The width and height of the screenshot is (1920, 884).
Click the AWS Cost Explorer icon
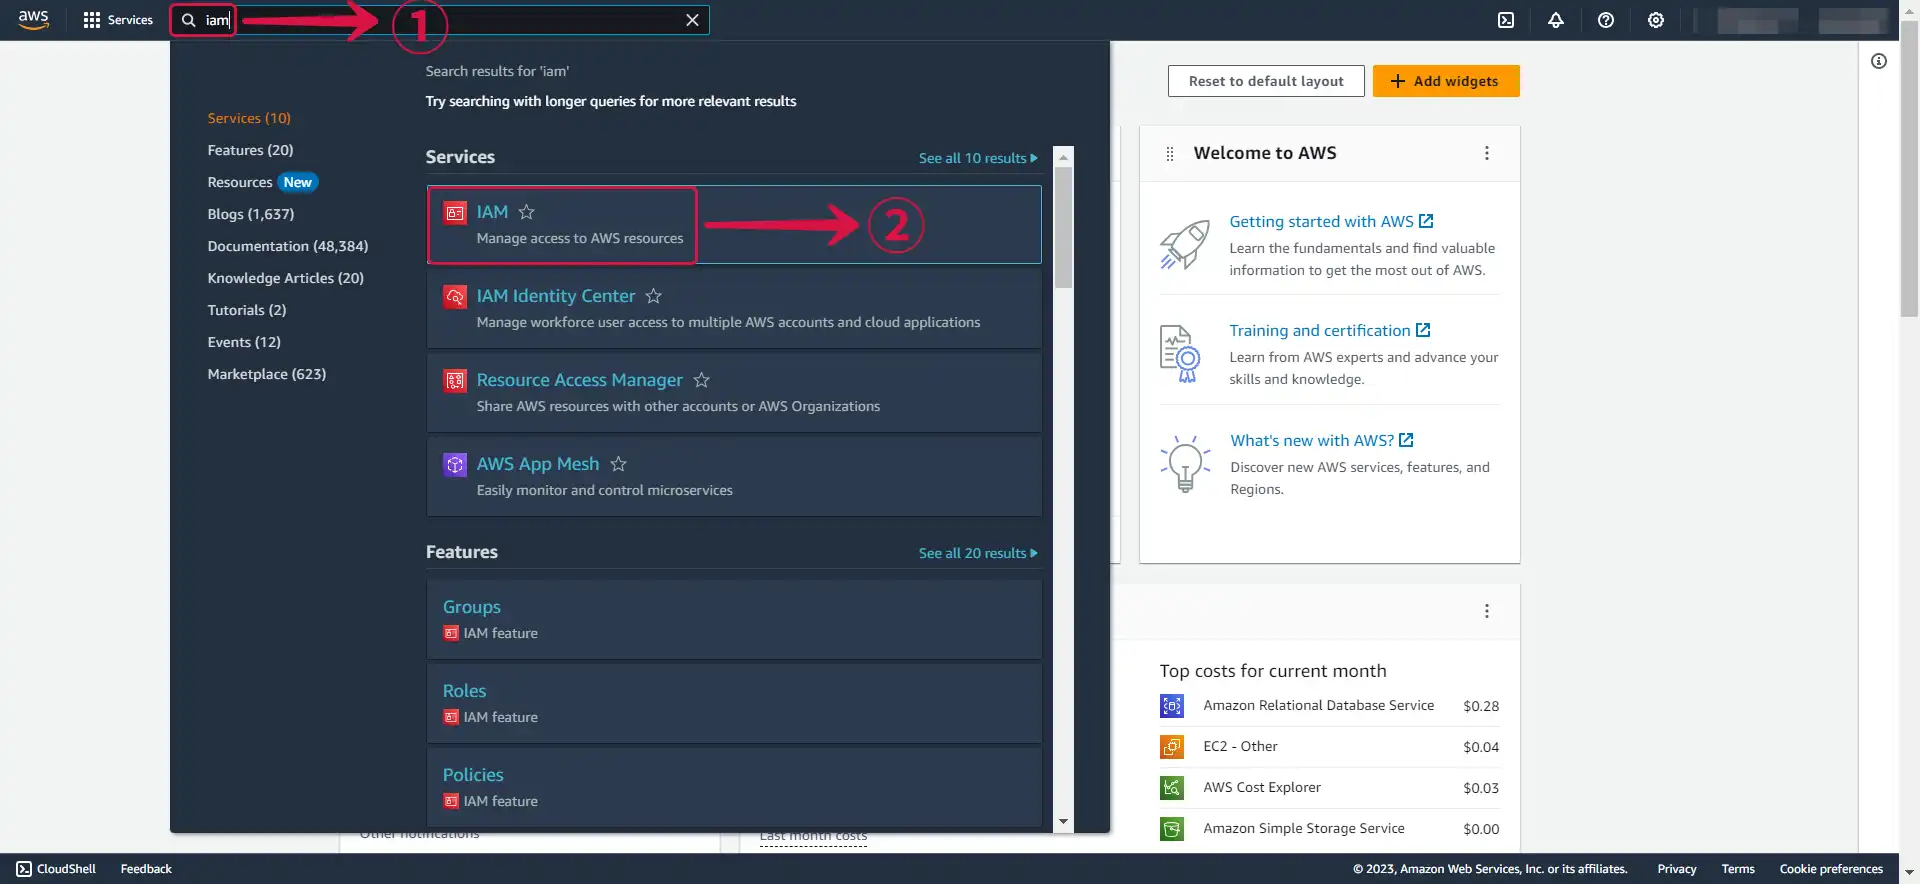point(1172,788)
